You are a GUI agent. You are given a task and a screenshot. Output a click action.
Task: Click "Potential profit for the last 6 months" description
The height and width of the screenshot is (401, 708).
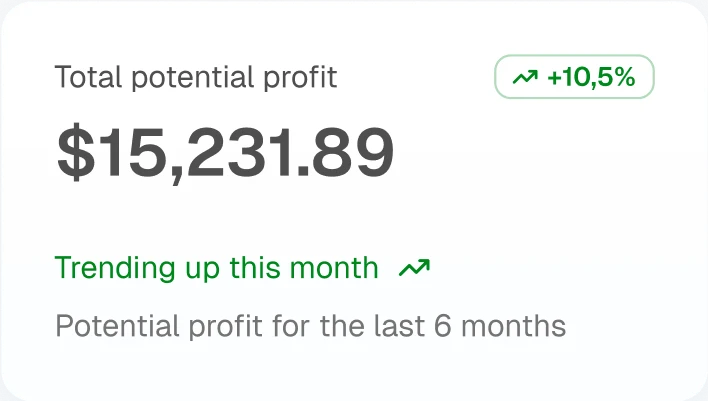coord(310,327)
